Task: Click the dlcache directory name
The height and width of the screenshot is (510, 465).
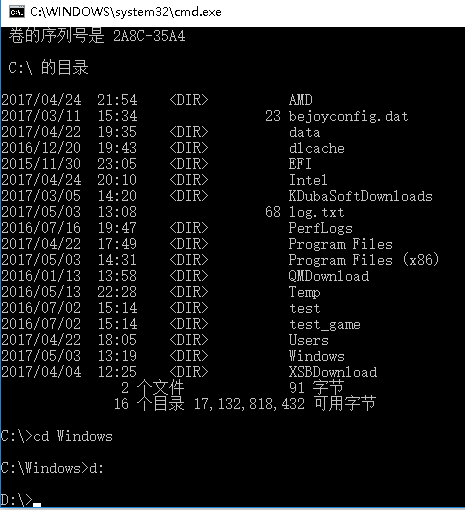Action: tap(316, 148)
